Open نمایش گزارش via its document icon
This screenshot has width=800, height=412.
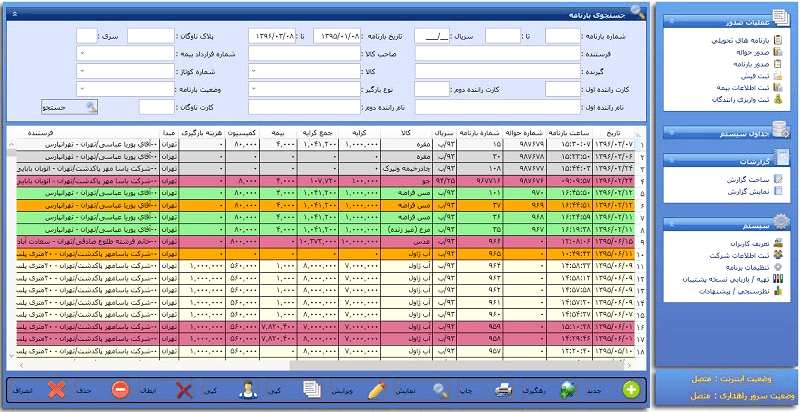click(x=778, y=191)
